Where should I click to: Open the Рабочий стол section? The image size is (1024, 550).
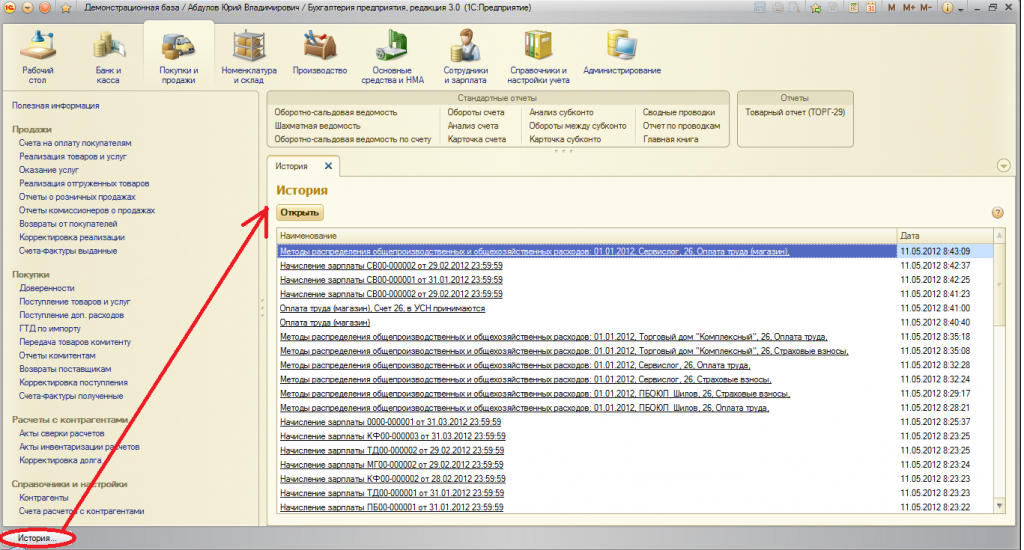tap(38, 57)
